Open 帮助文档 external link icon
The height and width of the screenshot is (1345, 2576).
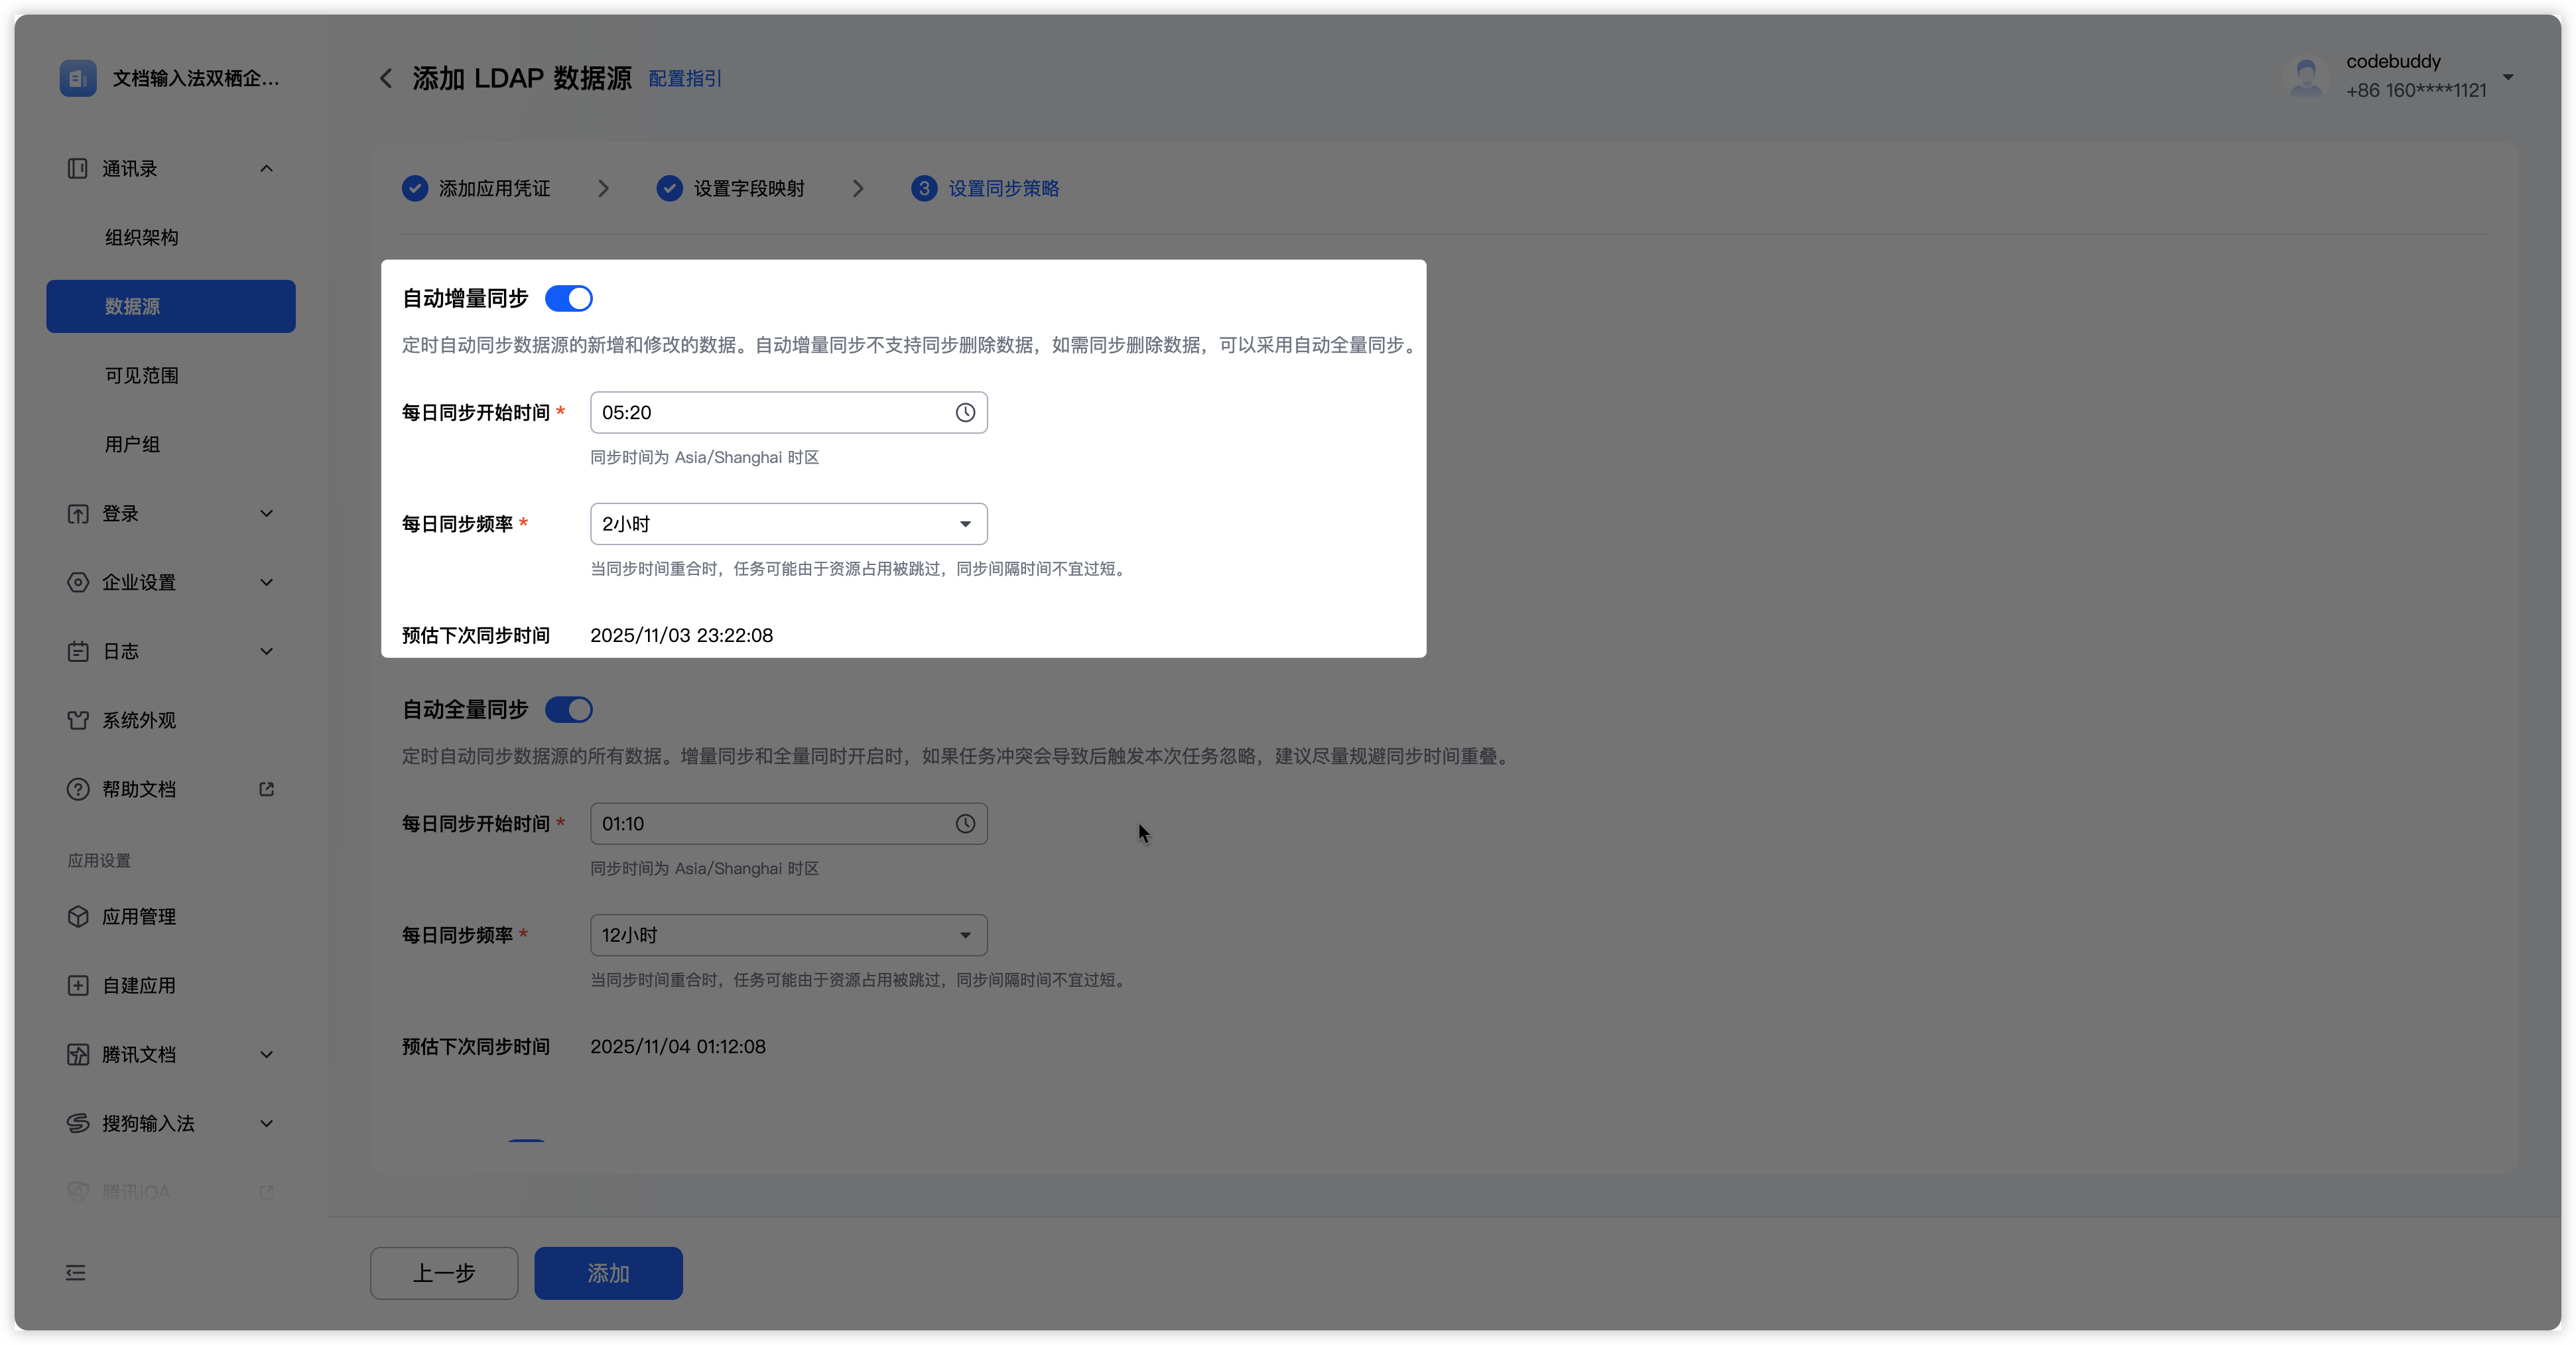(266, 789)
